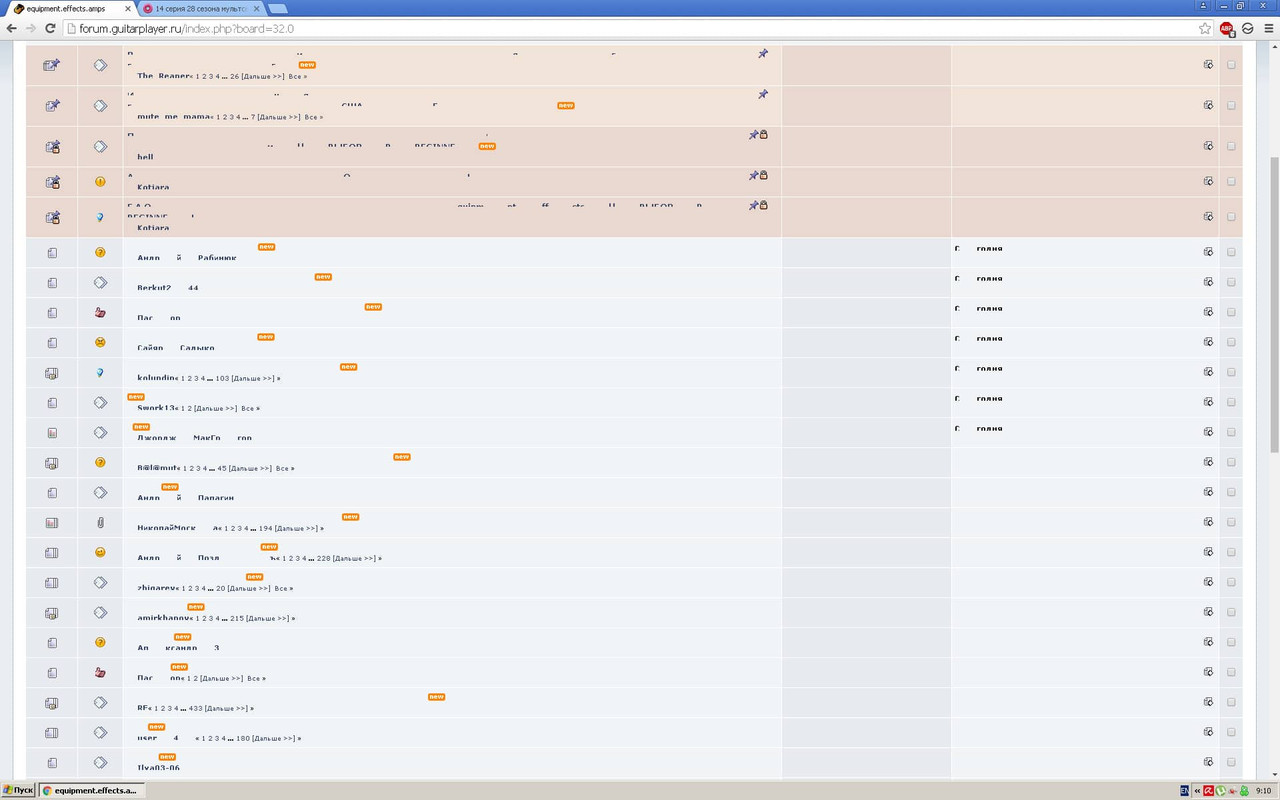Open a new browser tab
This screenshot has width=1280, height=800.
click(278, 9)
